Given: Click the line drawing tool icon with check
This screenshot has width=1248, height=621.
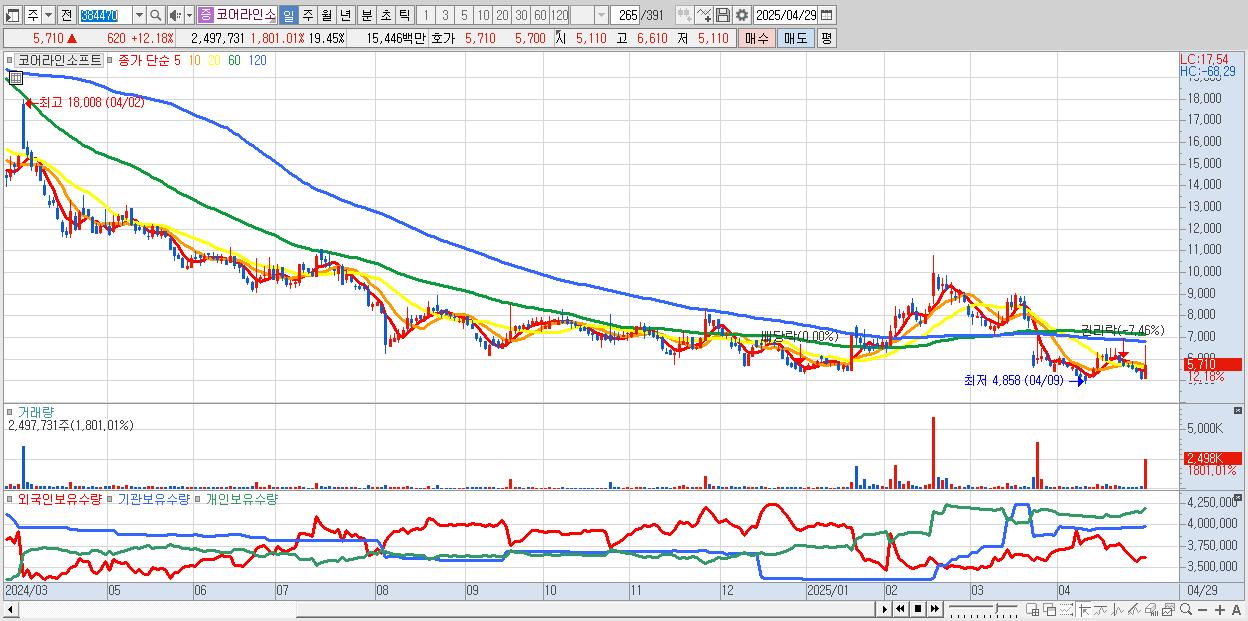Looking at the screenshot, I should (703, 15).
